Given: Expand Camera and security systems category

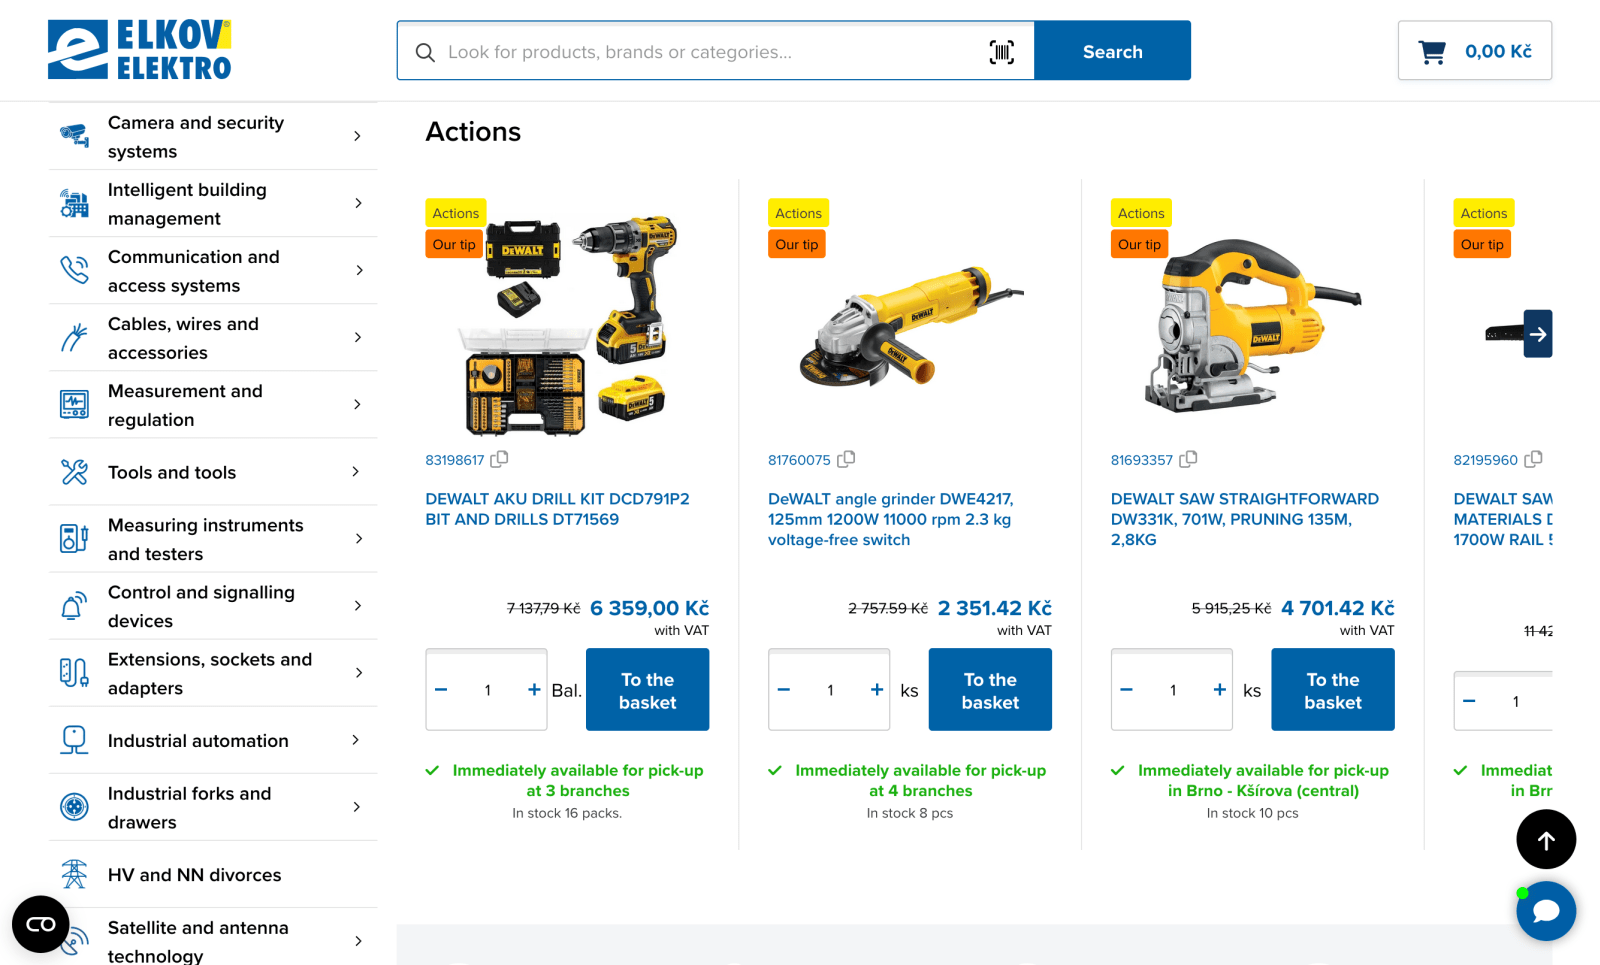Looking at the screenshot, I should pyautogui.click(x=357, y=136).
